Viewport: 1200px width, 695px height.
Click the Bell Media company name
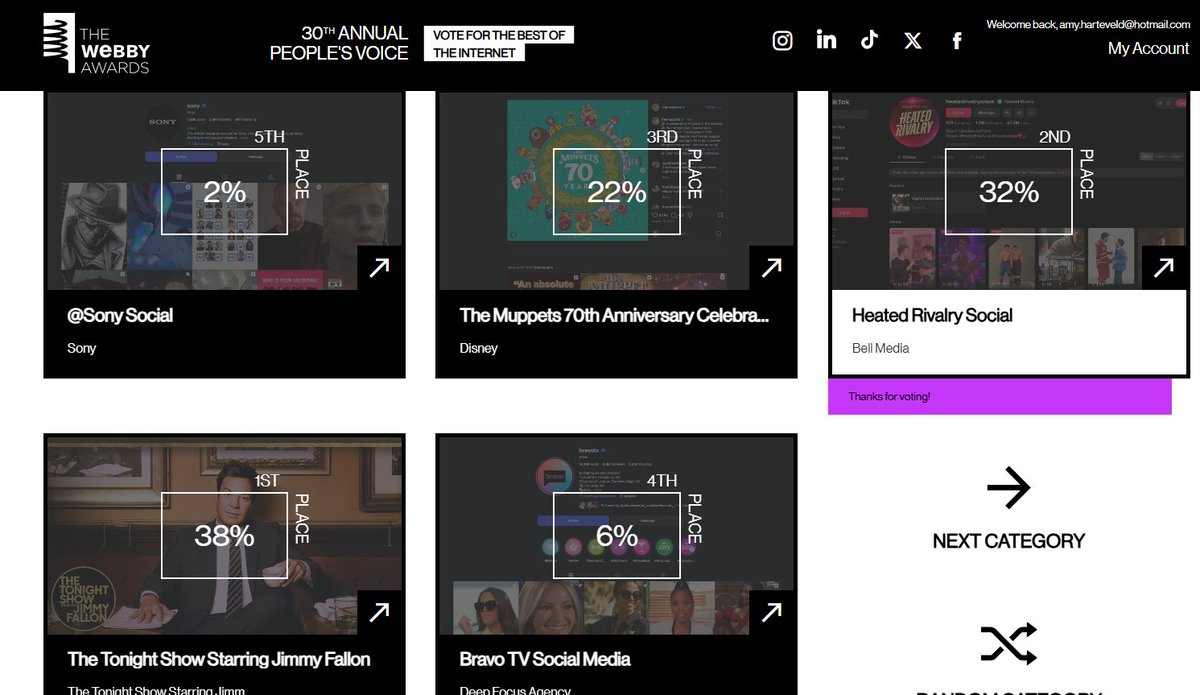pyautogui.click(x=880, y=348)
